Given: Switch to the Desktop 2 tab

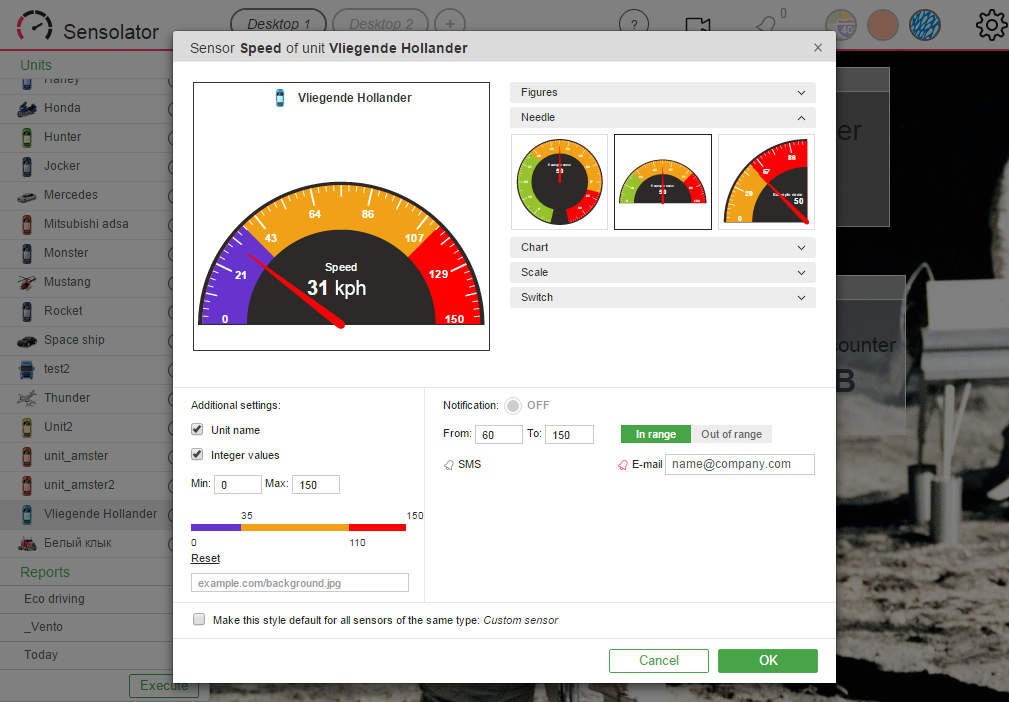Looking at the screenshot, I should click(x=380, y=24).
